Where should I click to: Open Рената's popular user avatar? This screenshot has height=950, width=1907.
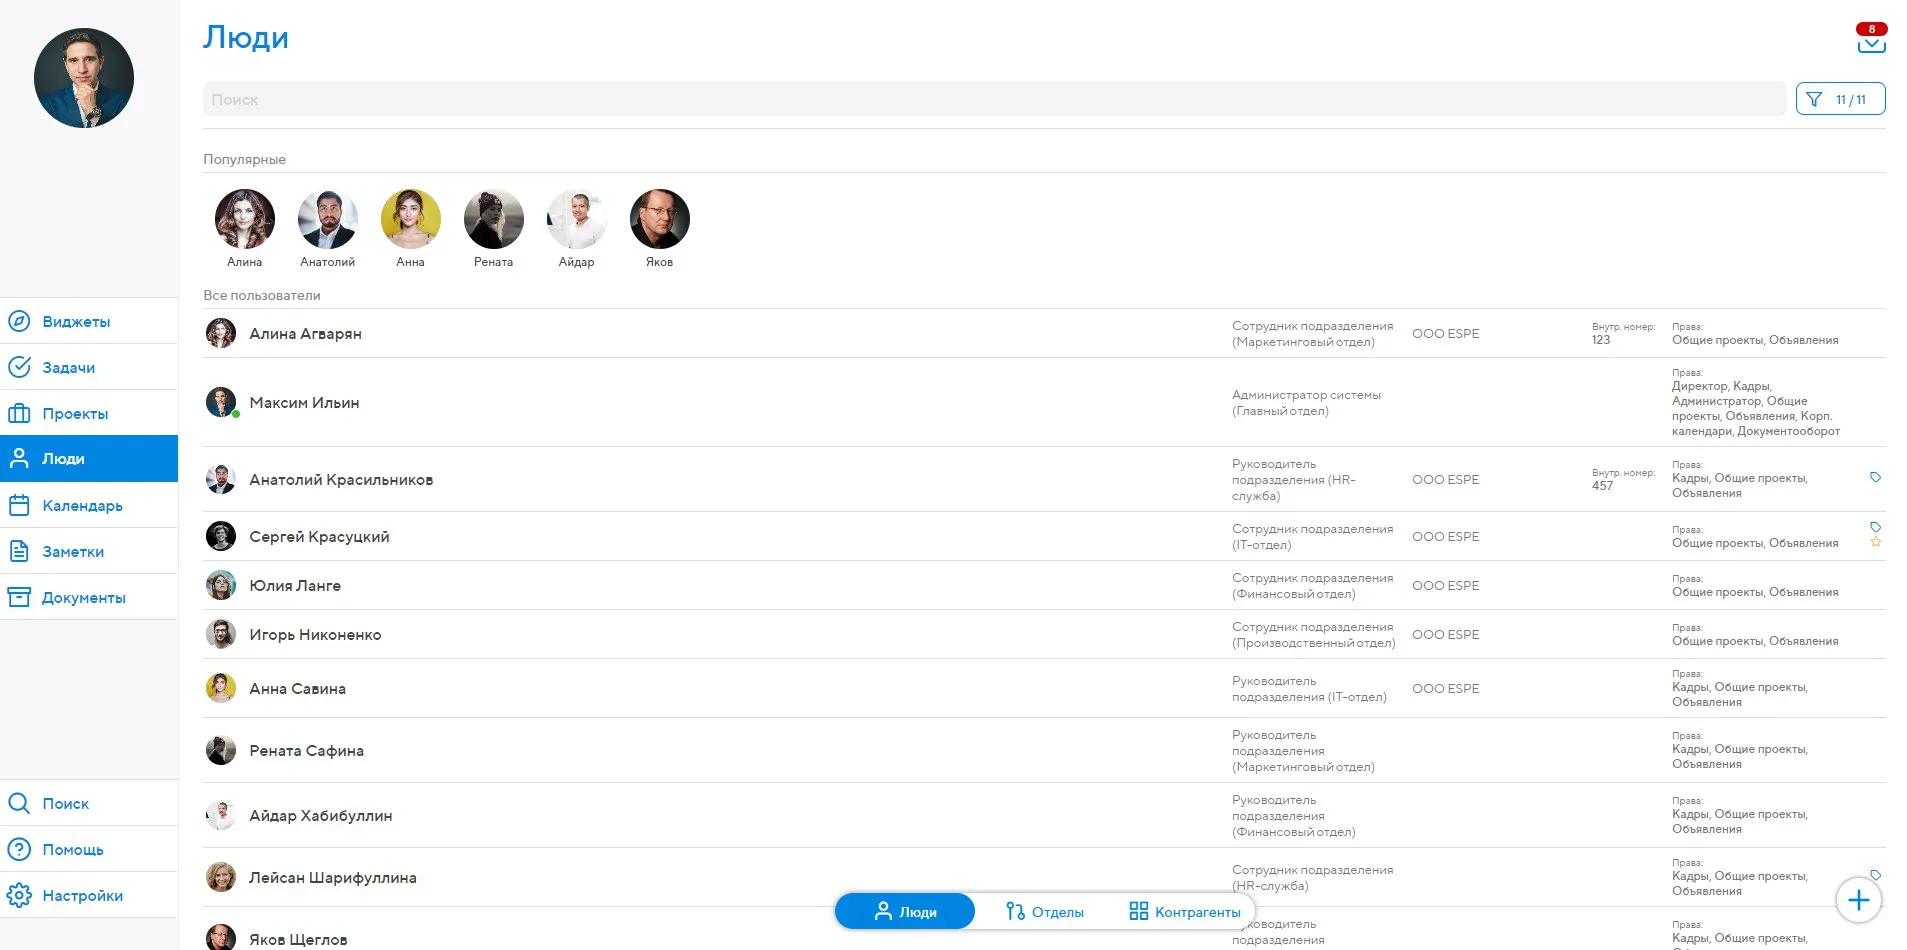[x=493, y=220]
